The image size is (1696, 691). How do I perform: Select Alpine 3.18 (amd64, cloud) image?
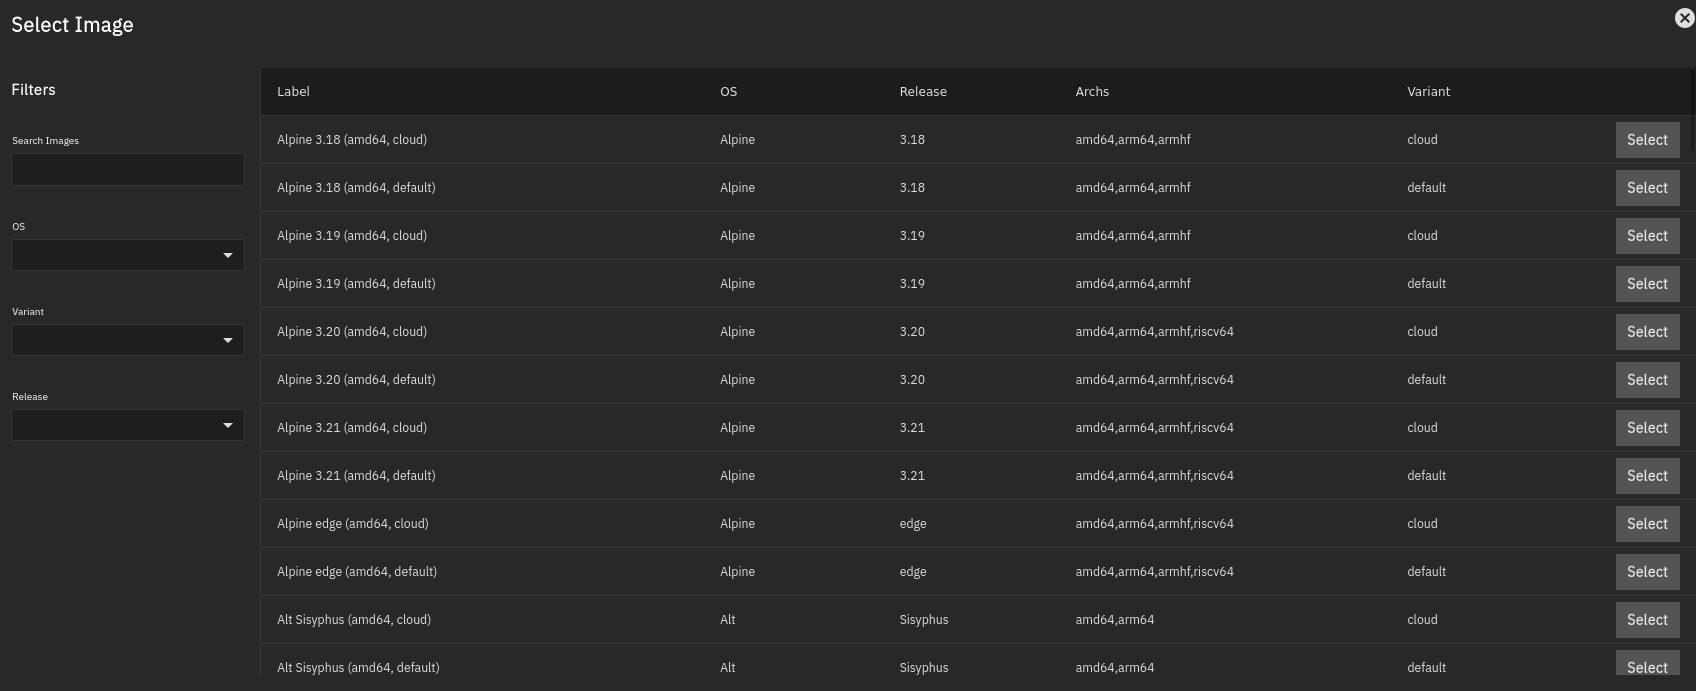pos(1647,140)
